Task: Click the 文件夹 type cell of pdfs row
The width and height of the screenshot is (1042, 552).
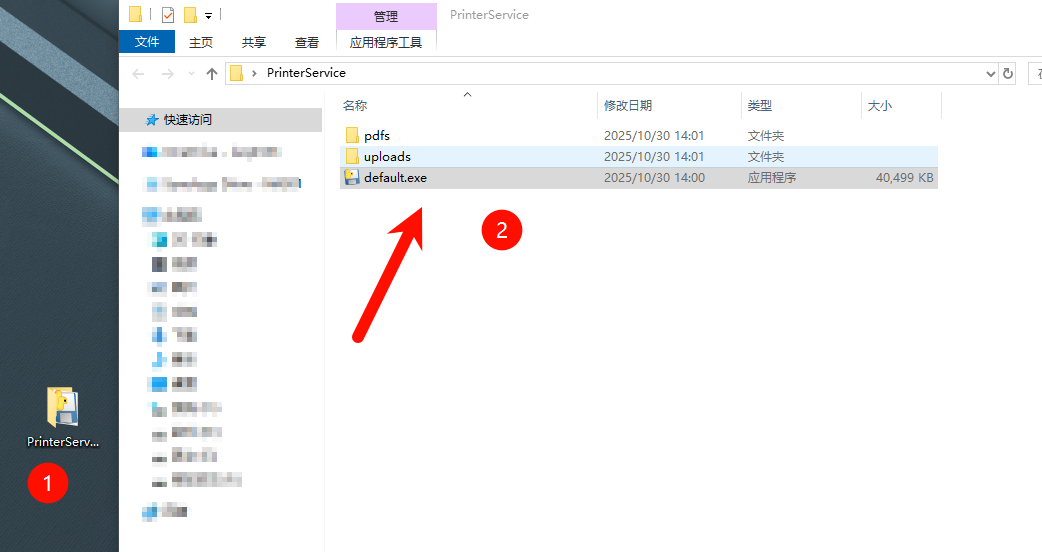Action: click(x=766, y=136)
